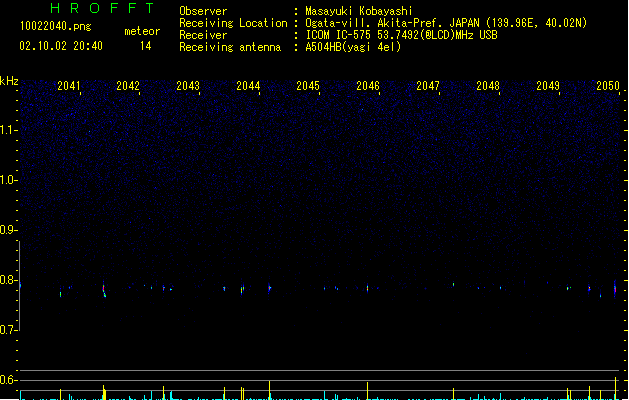Click the A504HB(yagi 4el) antenna text
The width and height of the screenshot is (629, 400).
coord(353,47)
